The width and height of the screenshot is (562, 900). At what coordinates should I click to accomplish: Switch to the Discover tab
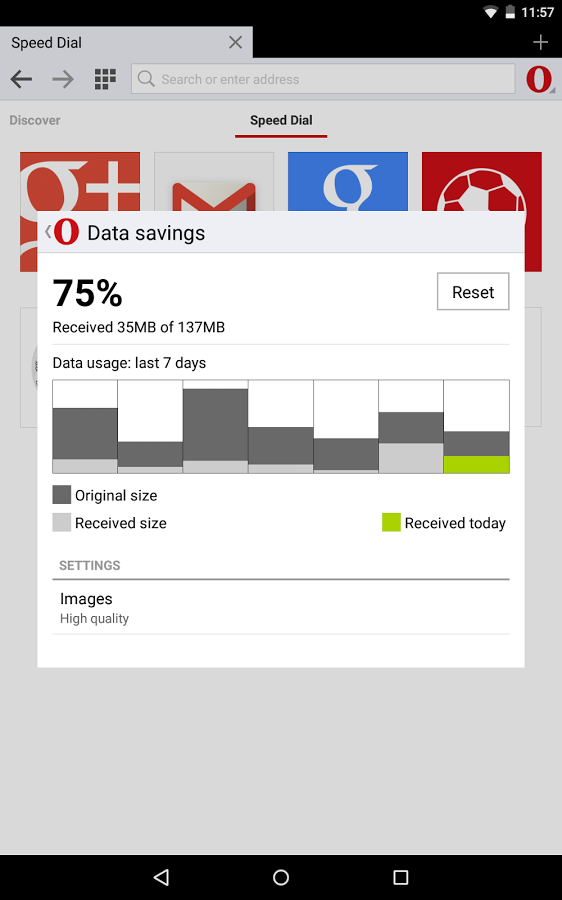34,120
